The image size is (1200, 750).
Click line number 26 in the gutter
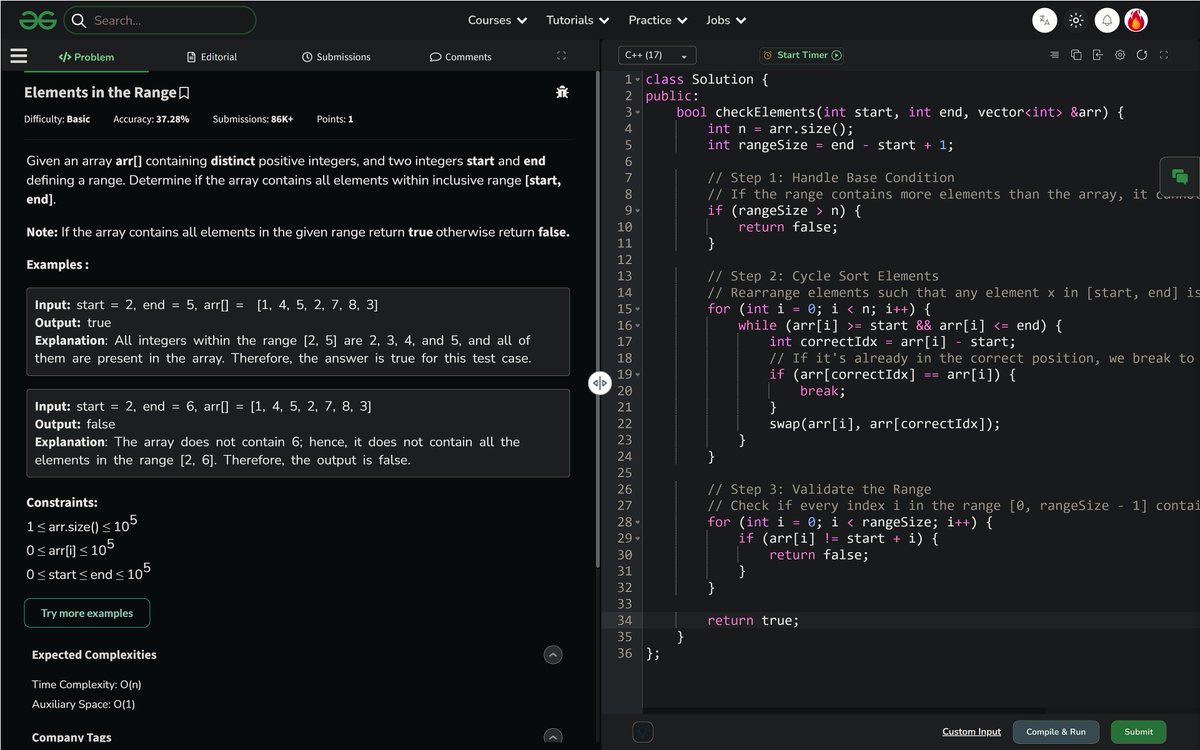(x=624, y=489)
